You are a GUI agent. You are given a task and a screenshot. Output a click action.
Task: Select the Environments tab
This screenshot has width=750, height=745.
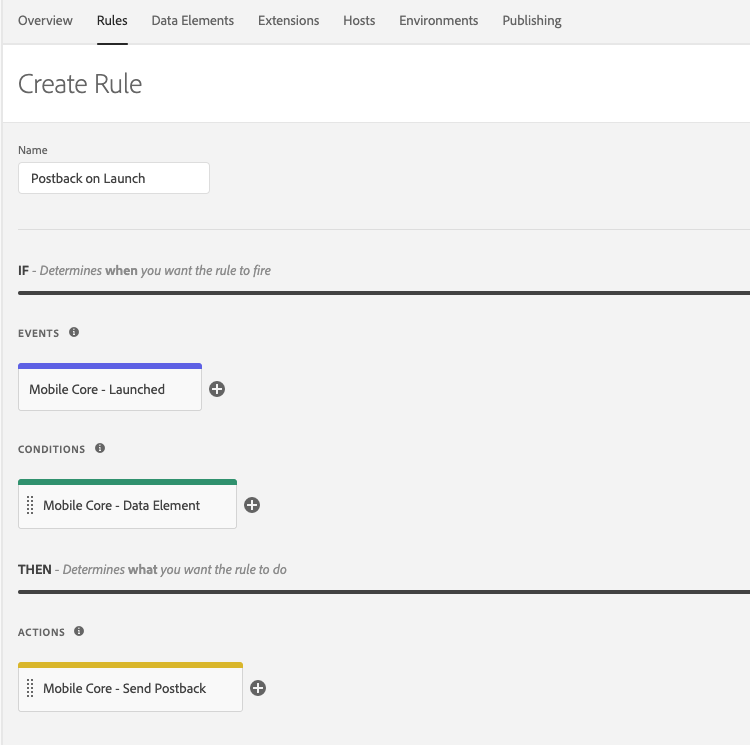click(x=439, y=21)
